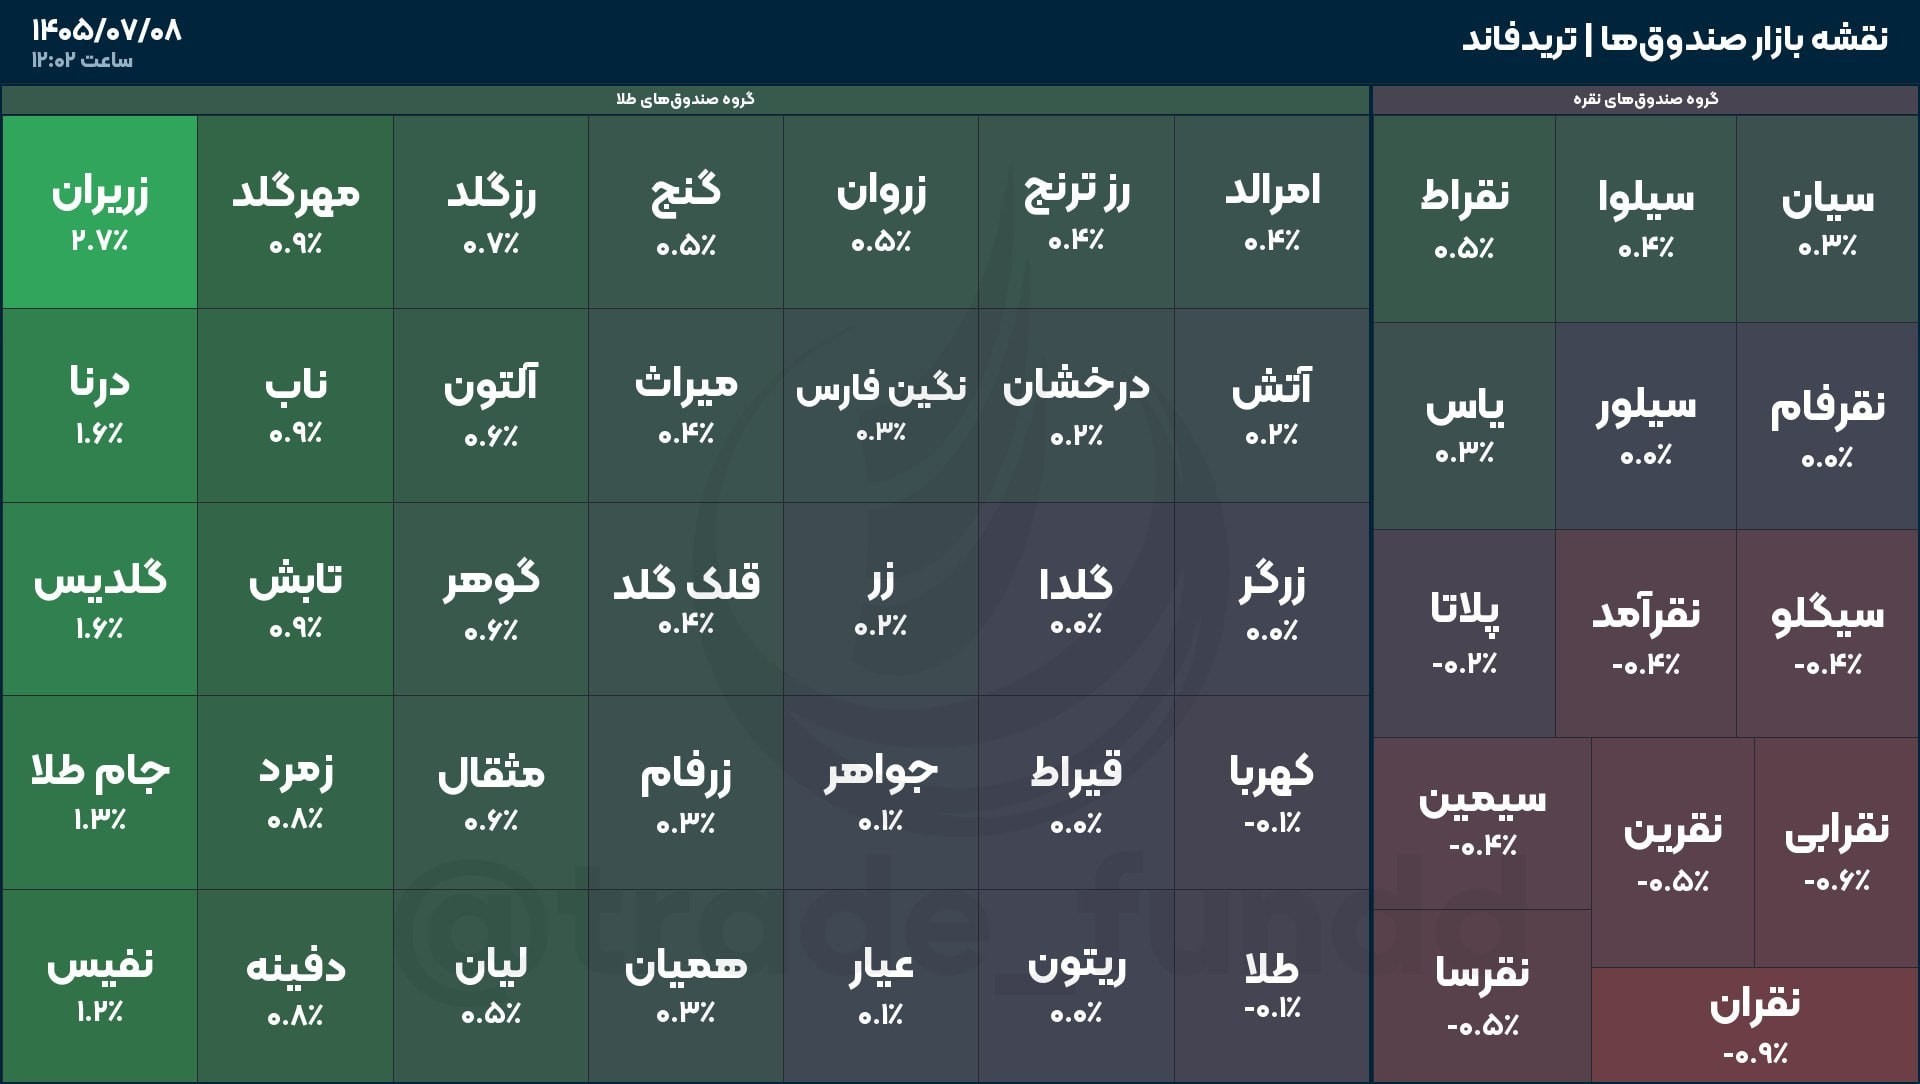Select the تابش tile

[295, 599]
